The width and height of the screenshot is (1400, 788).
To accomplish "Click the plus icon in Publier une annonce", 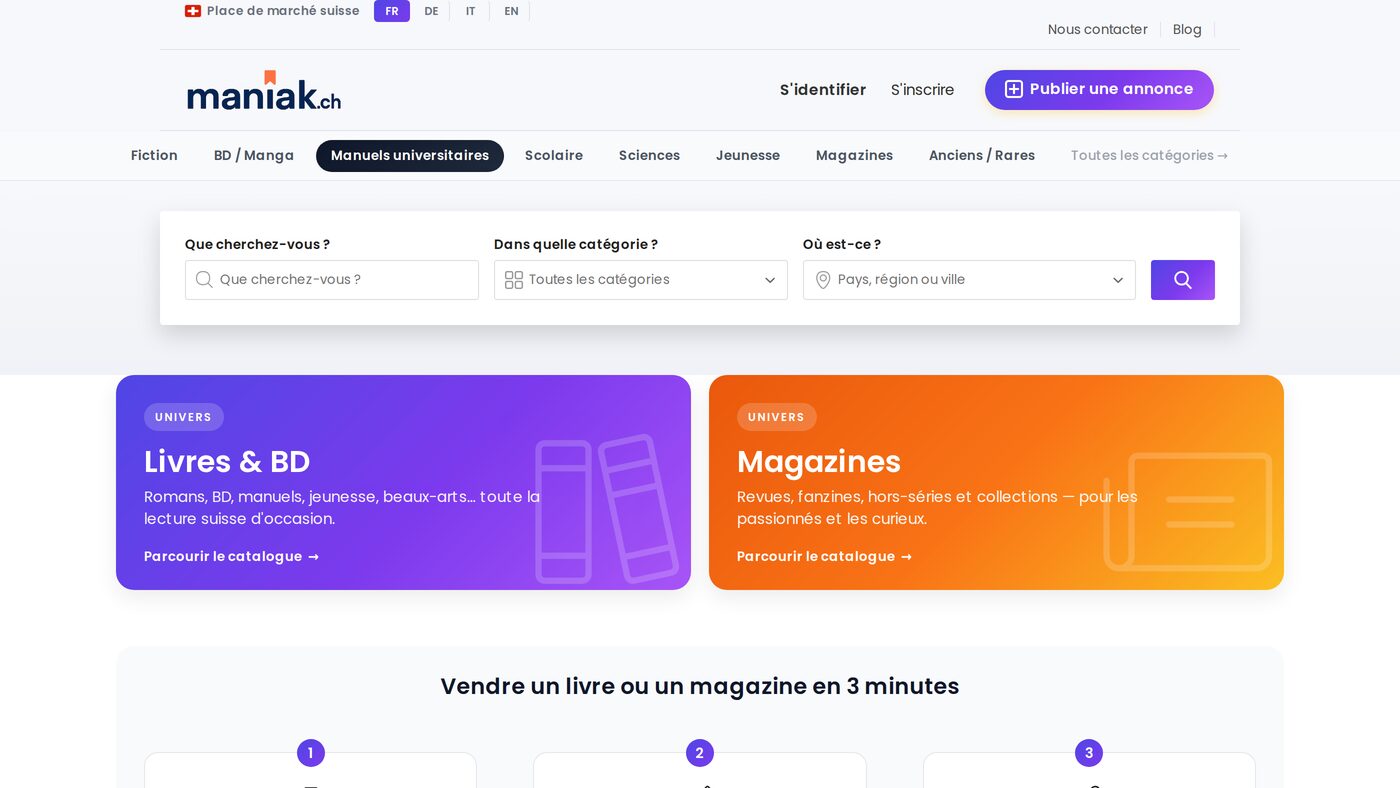I will tap(1014, 89).
